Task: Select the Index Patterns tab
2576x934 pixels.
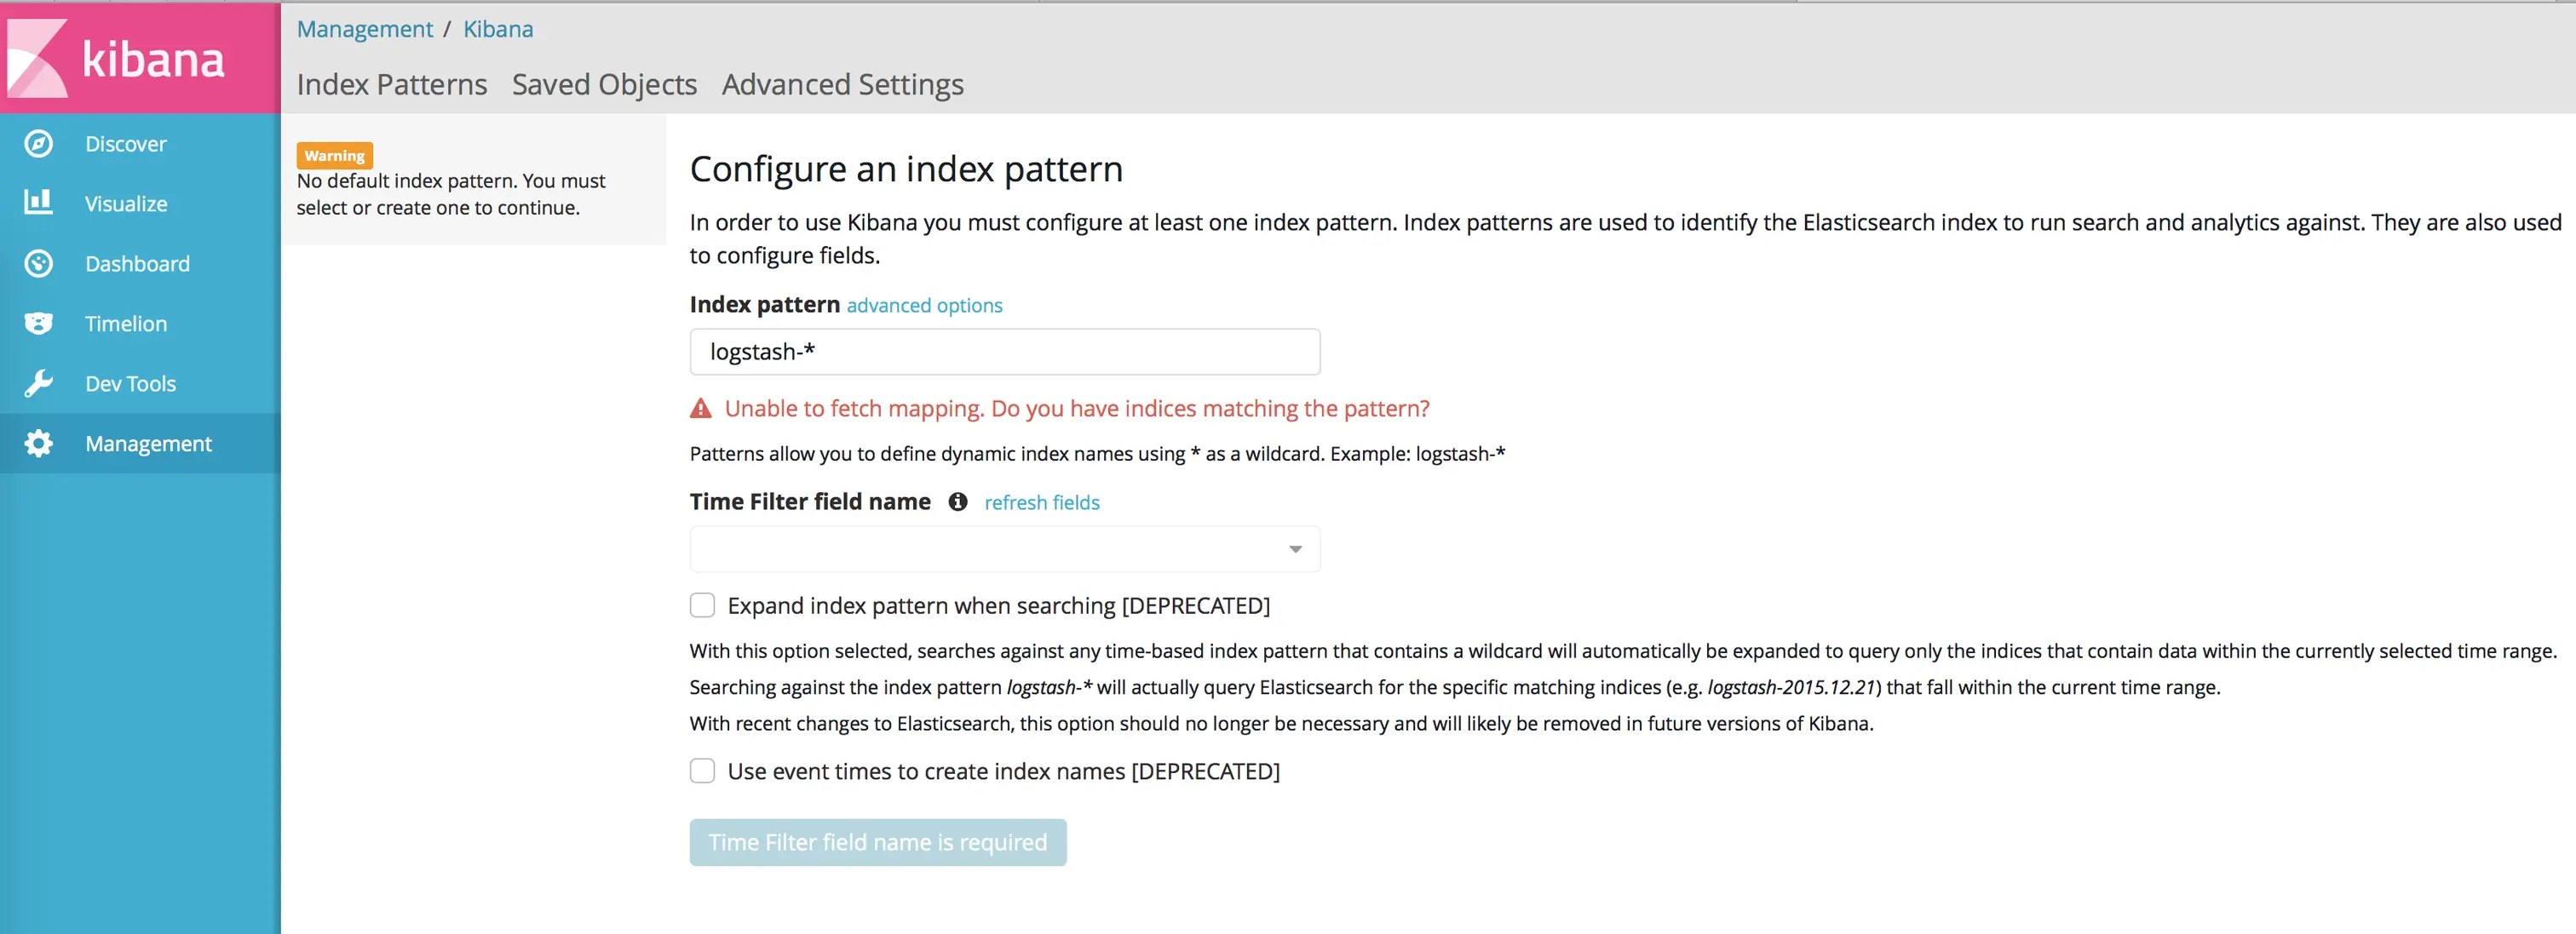Action: 392,85
